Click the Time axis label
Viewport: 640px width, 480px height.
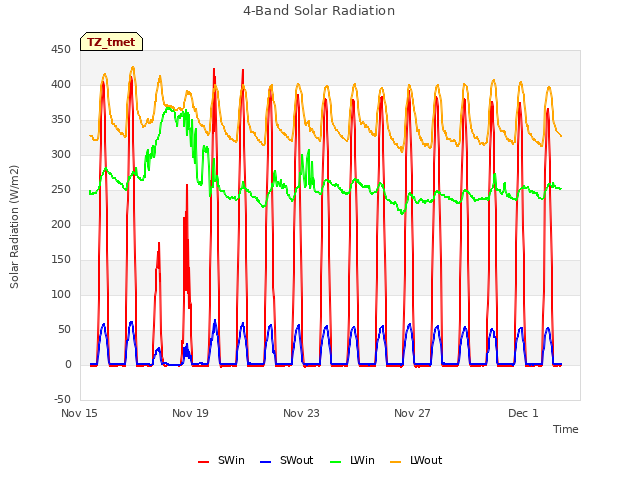[566, 429]
